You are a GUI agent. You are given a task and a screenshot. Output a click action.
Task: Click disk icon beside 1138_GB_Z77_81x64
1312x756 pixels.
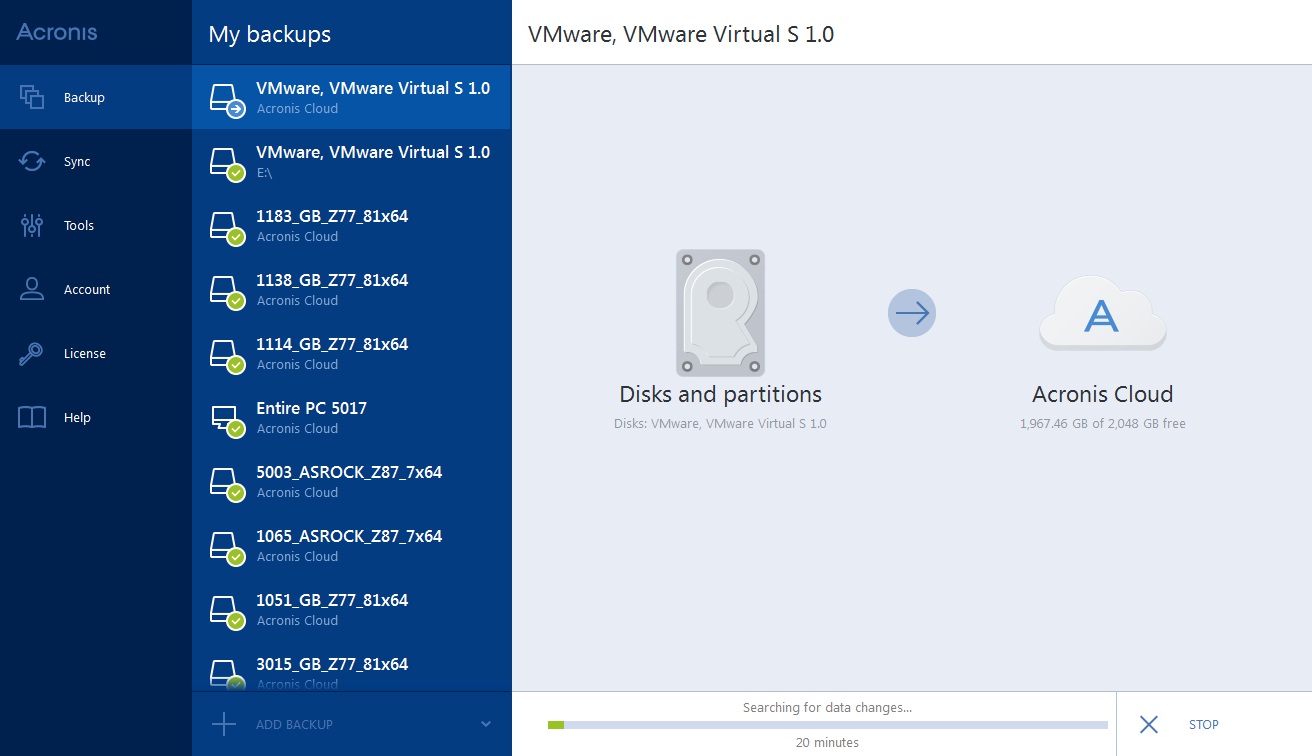click(x=226, y=292)
